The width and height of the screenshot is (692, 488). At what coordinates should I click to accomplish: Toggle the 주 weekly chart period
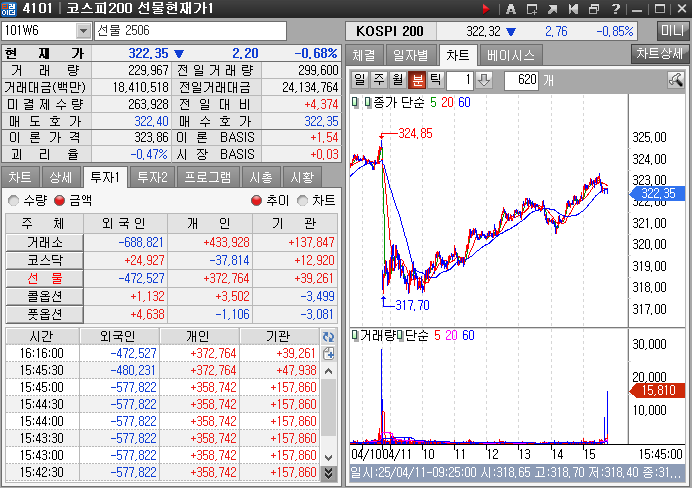pos(379,79)
